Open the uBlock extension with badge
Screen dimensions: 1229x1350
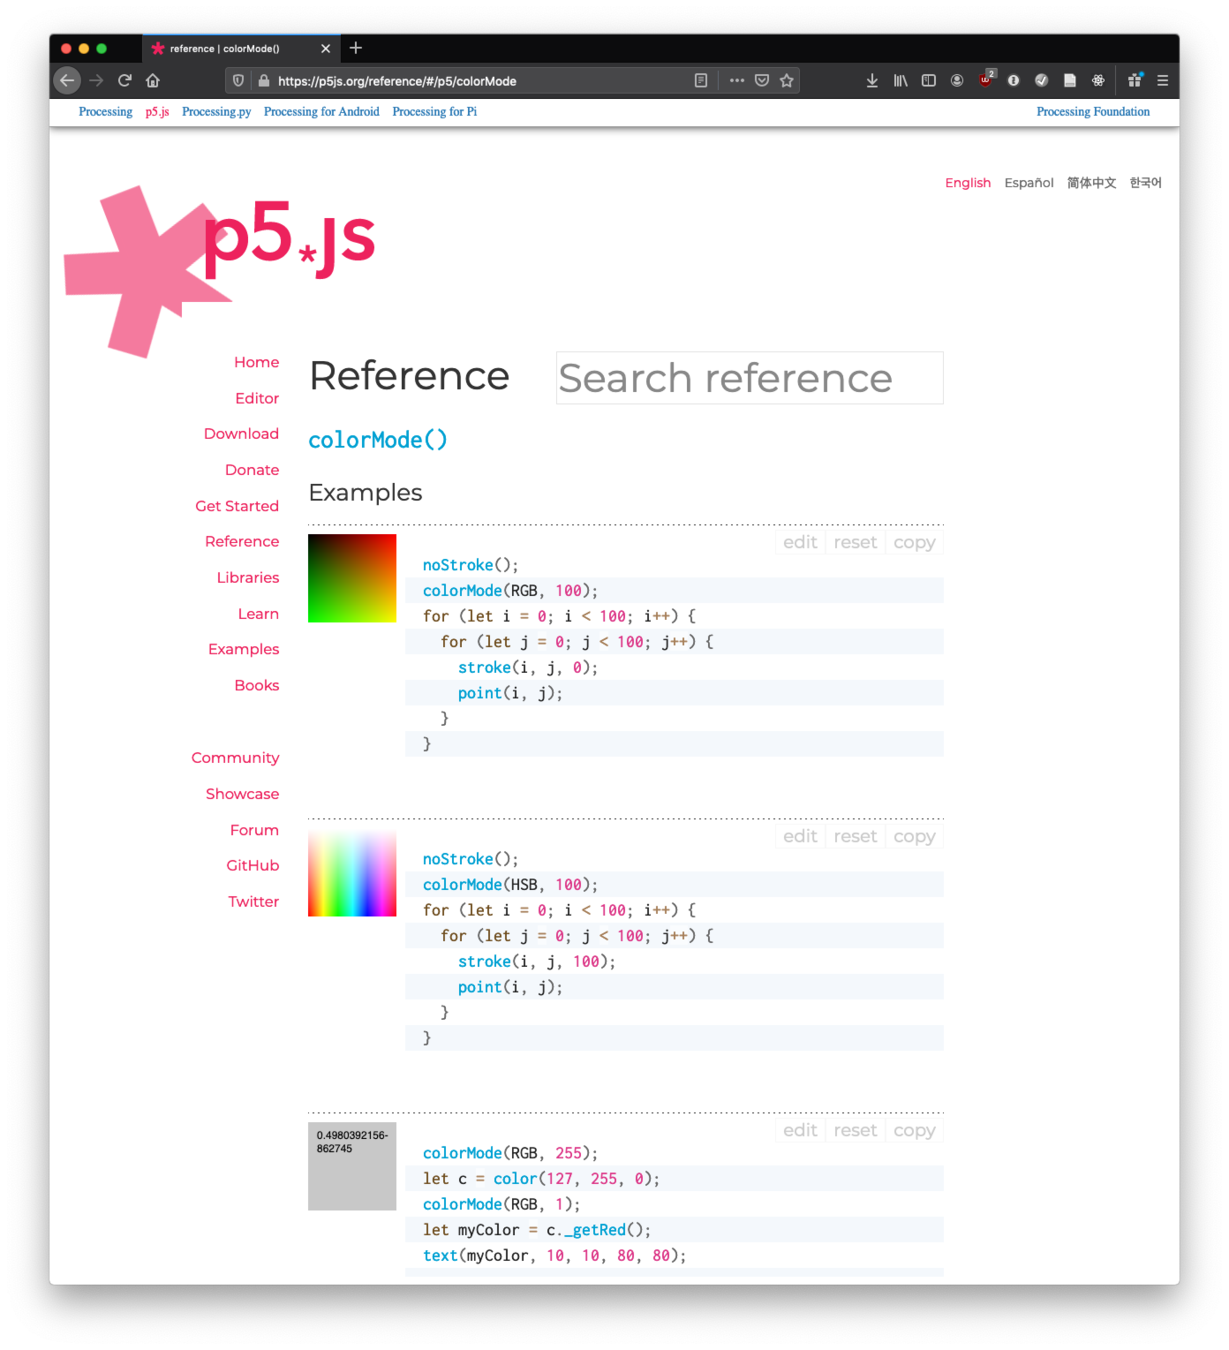coord(987,79)
